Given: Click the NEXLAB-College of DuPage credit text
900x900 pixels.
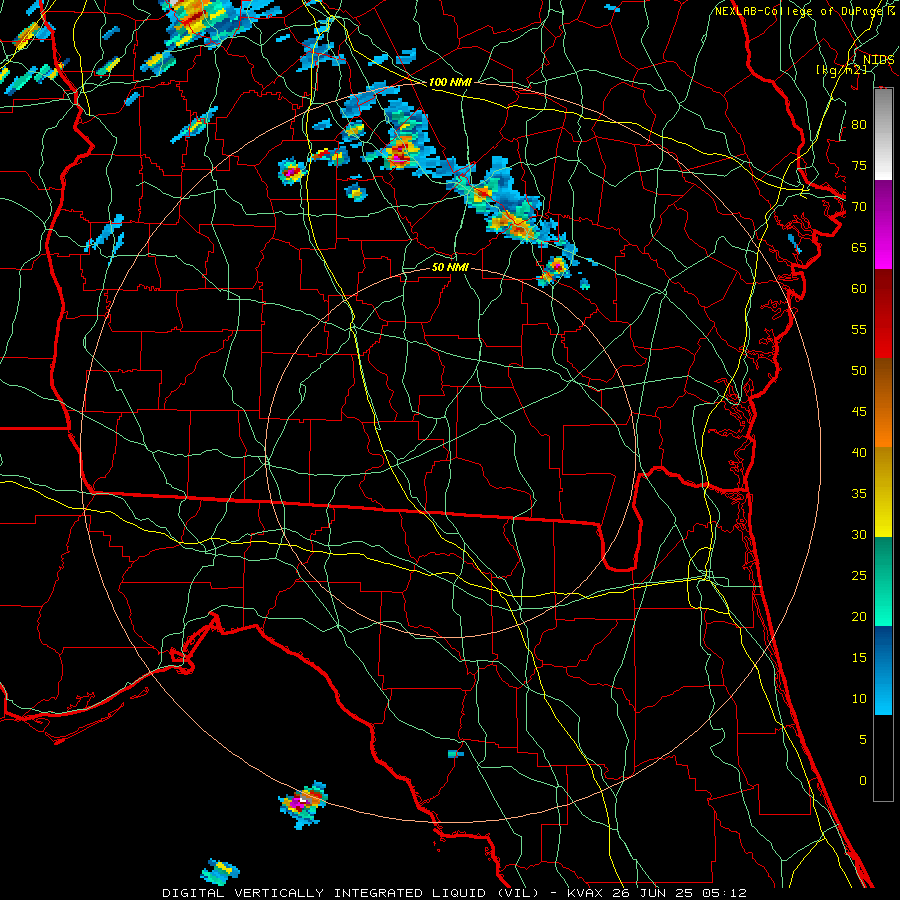Looking at the screenshot, I should [x=801, y=11].
